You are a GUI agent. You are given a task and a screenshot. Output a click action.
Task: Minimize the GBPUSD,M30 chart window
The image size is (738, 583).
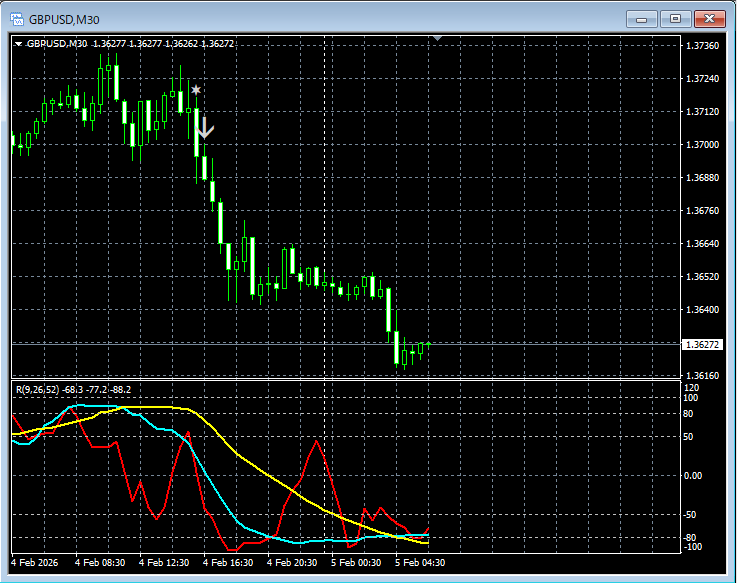pos(641,18)
